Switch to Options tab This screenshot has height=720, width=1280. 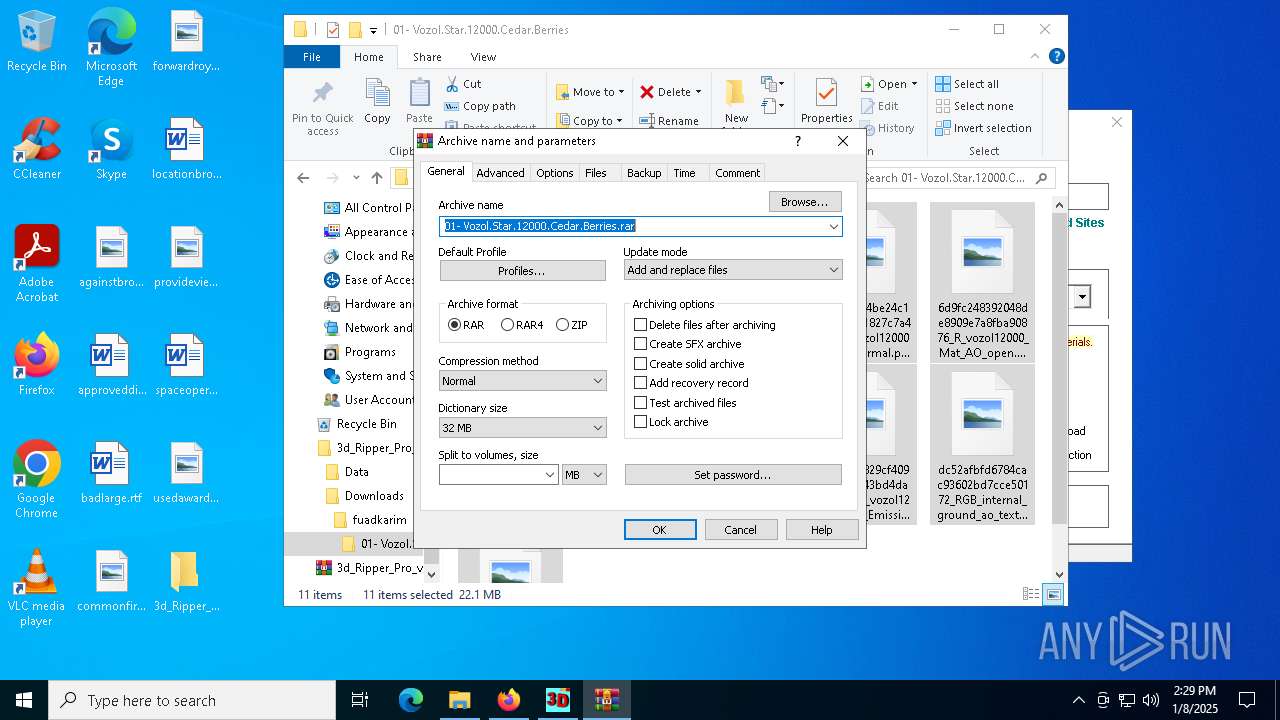coord(554,173)
